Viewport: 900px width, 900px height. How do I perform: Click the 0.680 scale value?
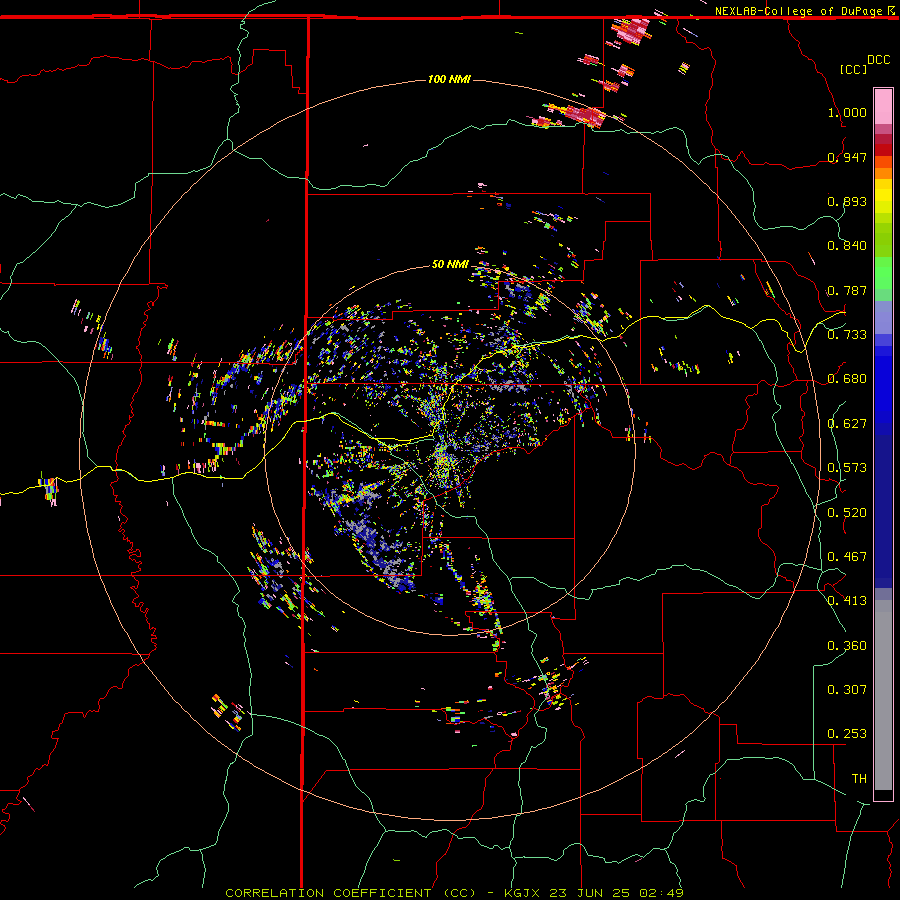[x=847, y=379]
